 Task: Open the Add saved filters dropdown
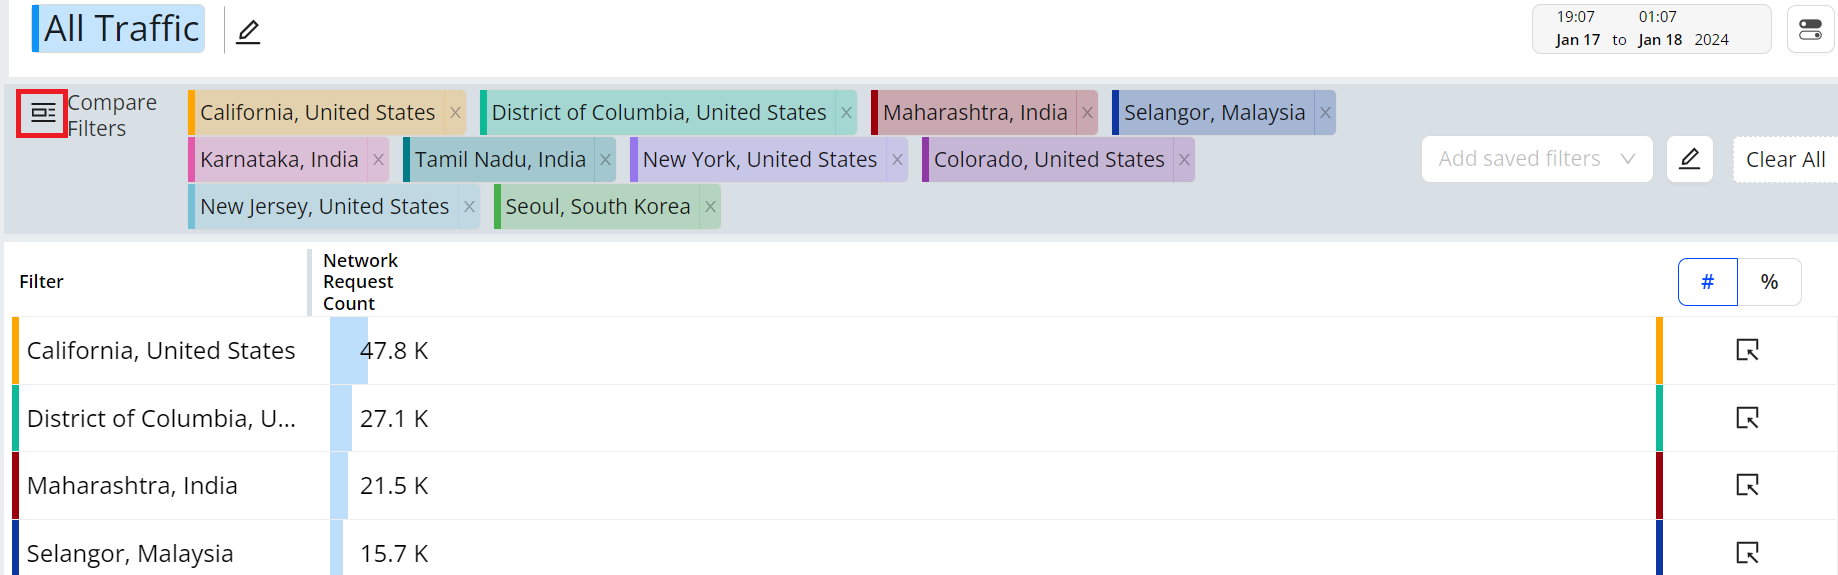pos(1536,159)
